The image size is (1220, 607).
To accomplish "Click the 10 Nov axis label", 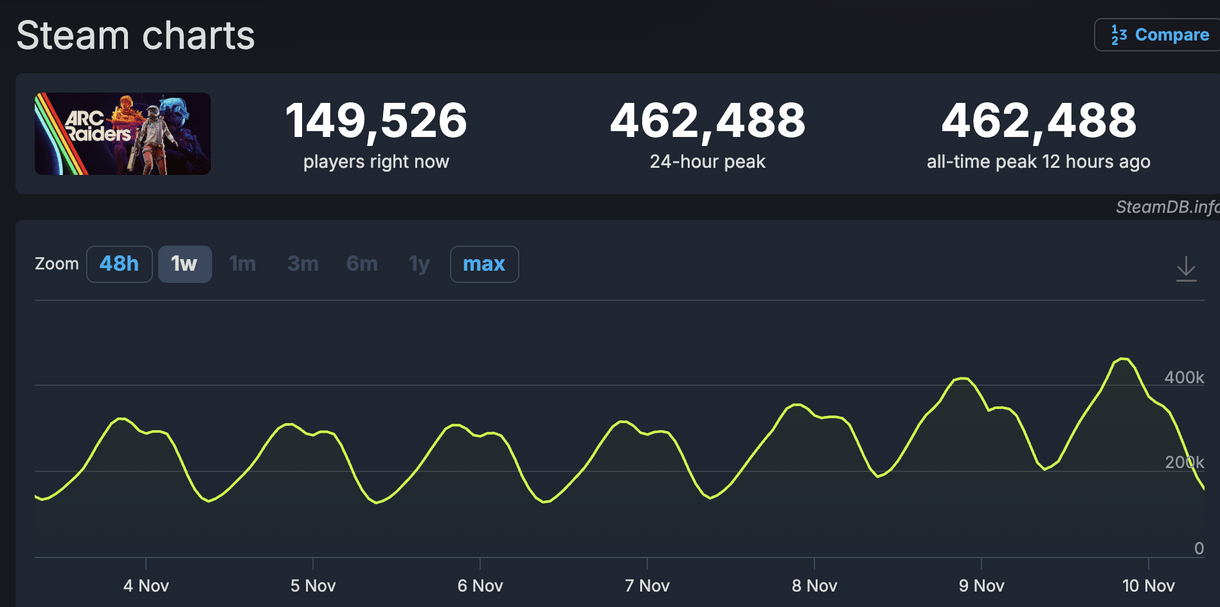I will pos(1148,586).
